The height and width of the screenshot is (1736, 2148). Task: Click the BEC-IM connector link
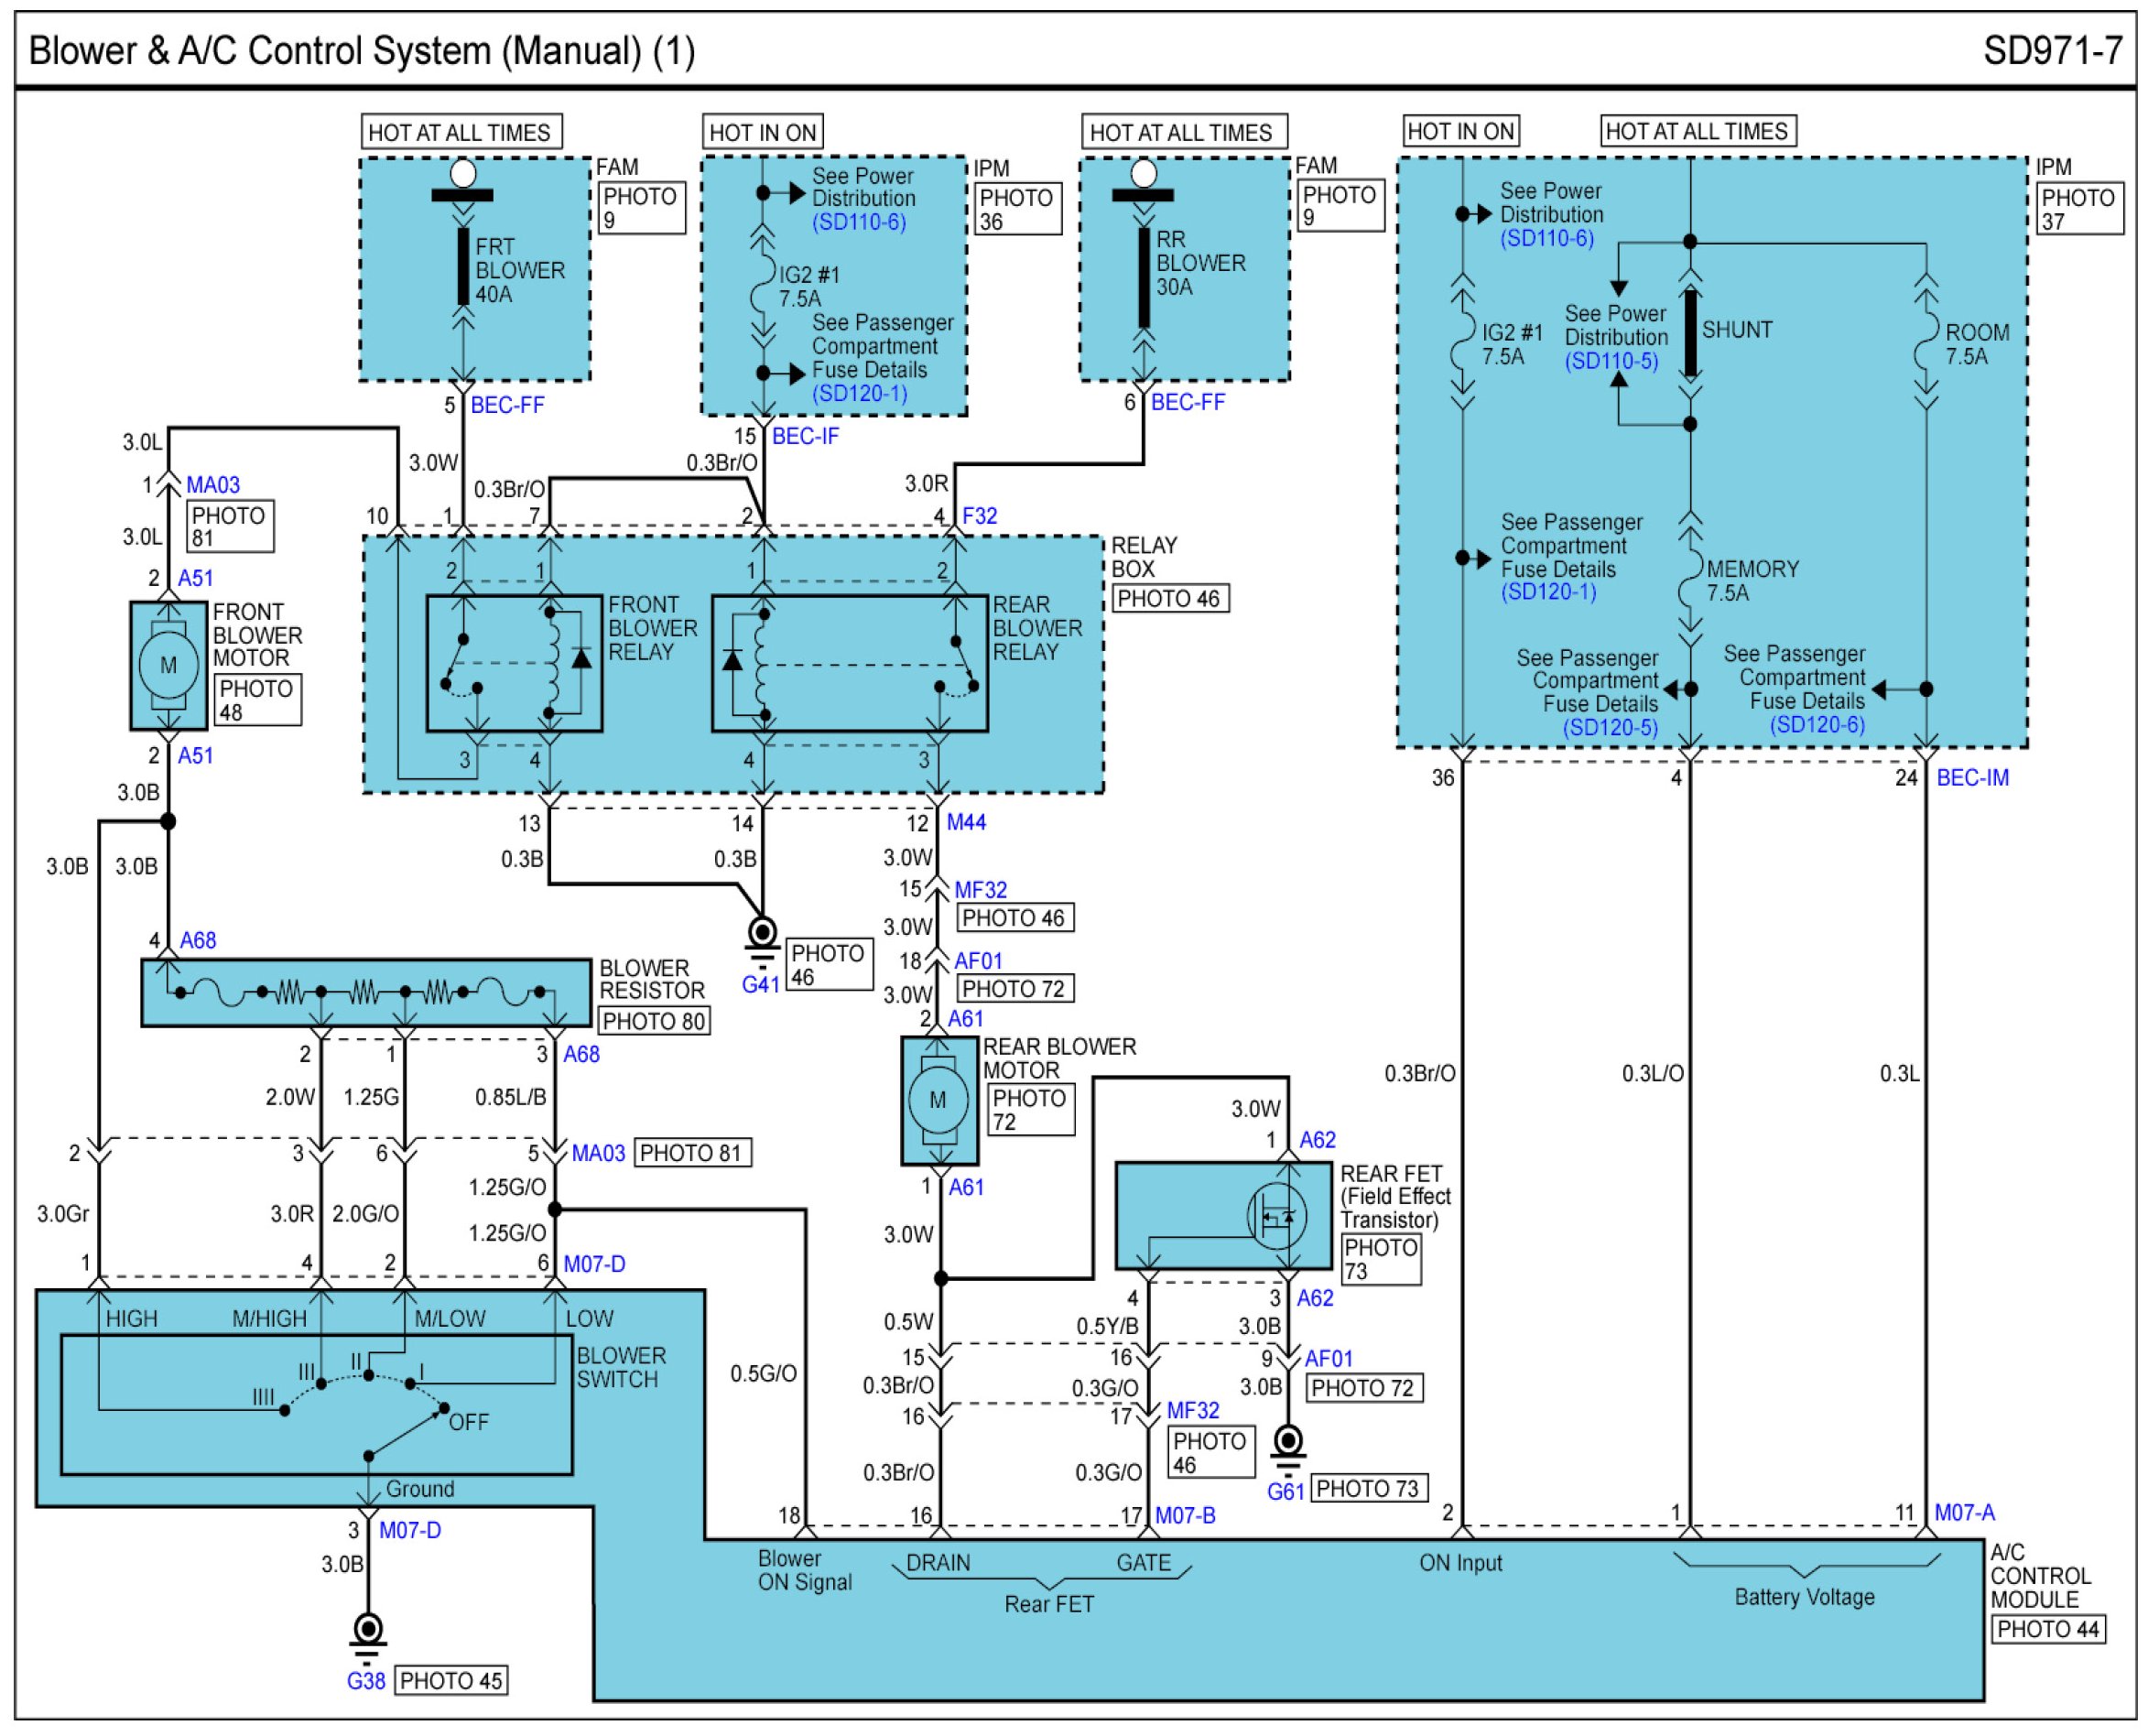click(1972, 777)
